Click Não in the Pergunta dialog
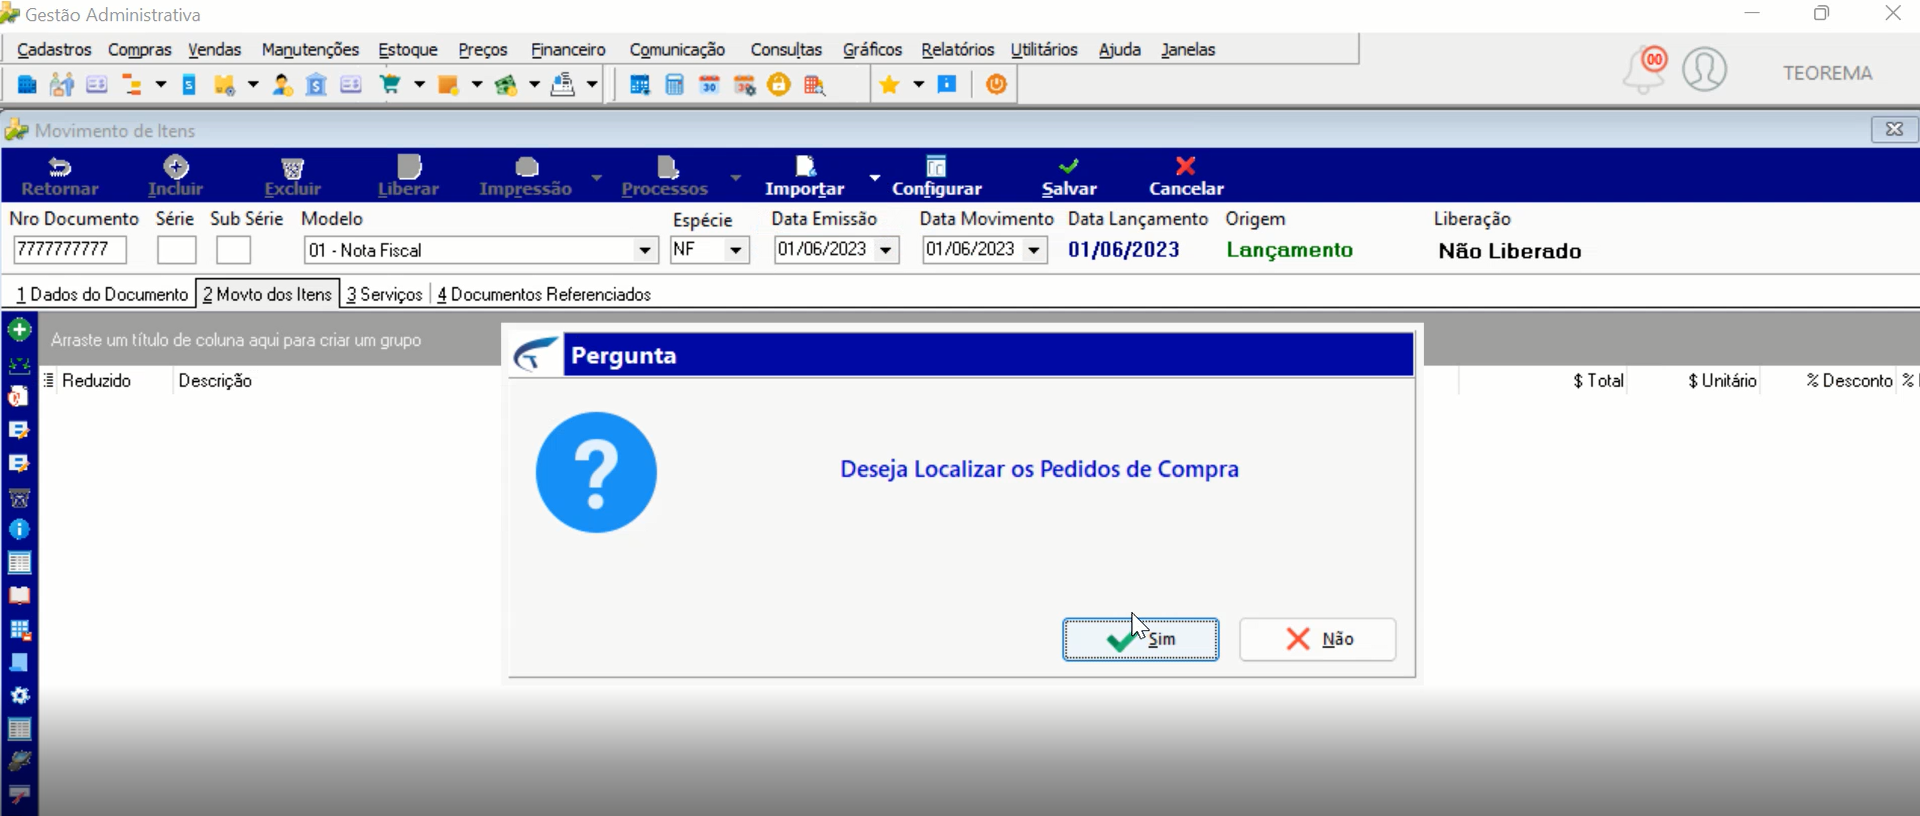 (x=1318, y=639)
